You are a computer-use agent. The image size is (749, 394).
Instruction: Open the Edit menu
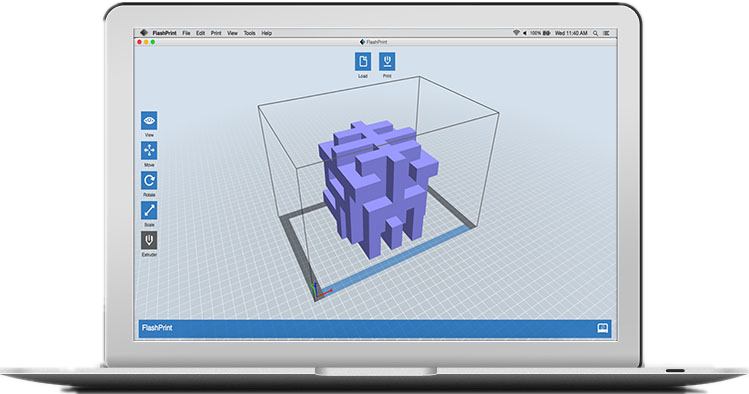(201, 33)
